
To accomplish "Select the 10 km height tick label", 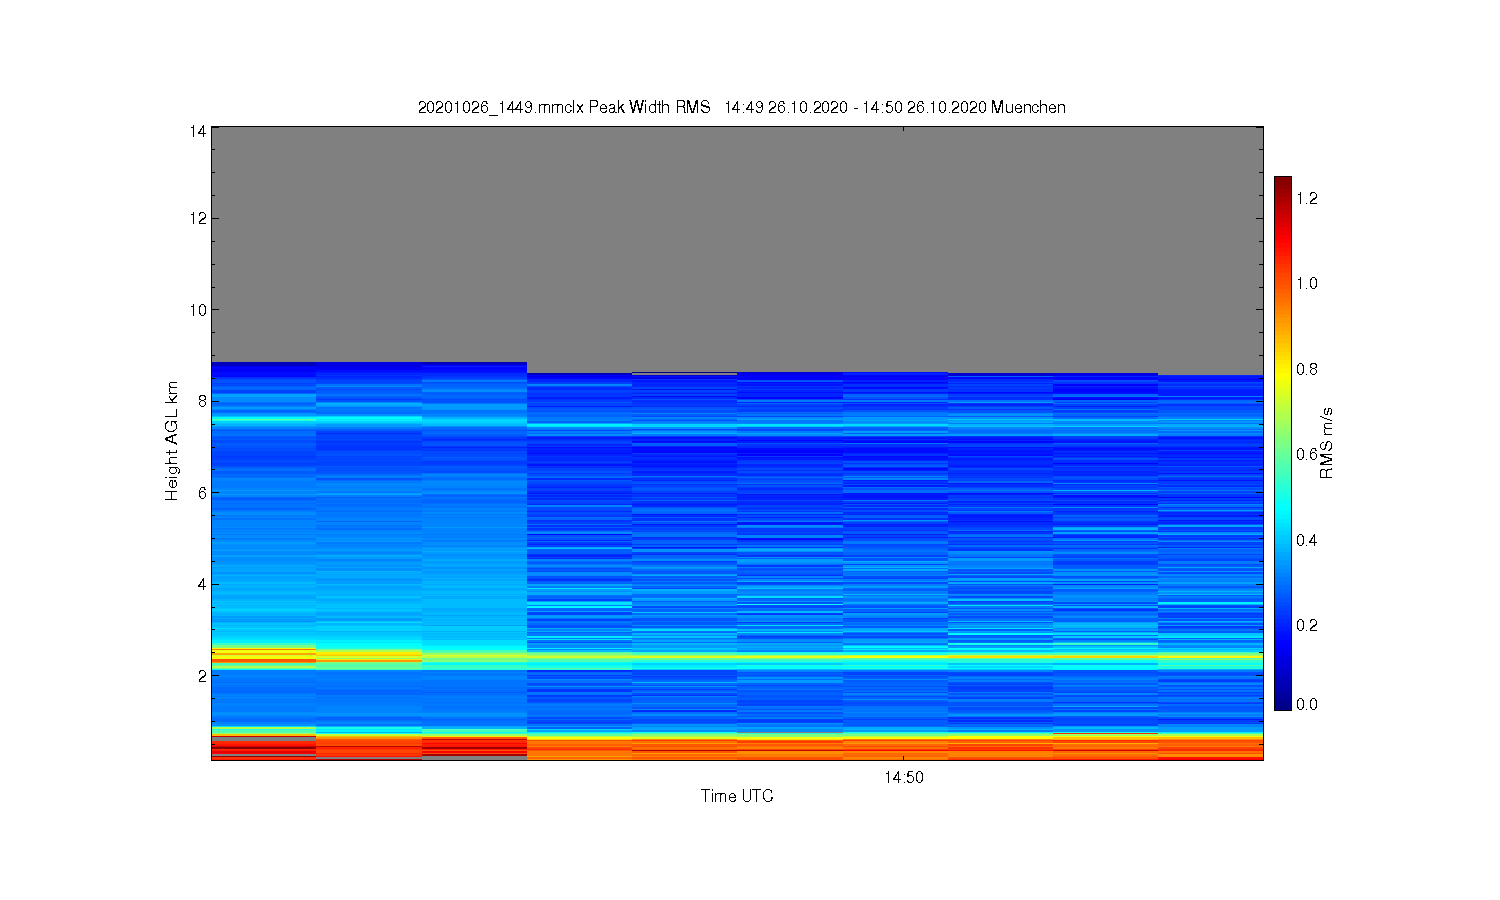I will pos(197,310).
